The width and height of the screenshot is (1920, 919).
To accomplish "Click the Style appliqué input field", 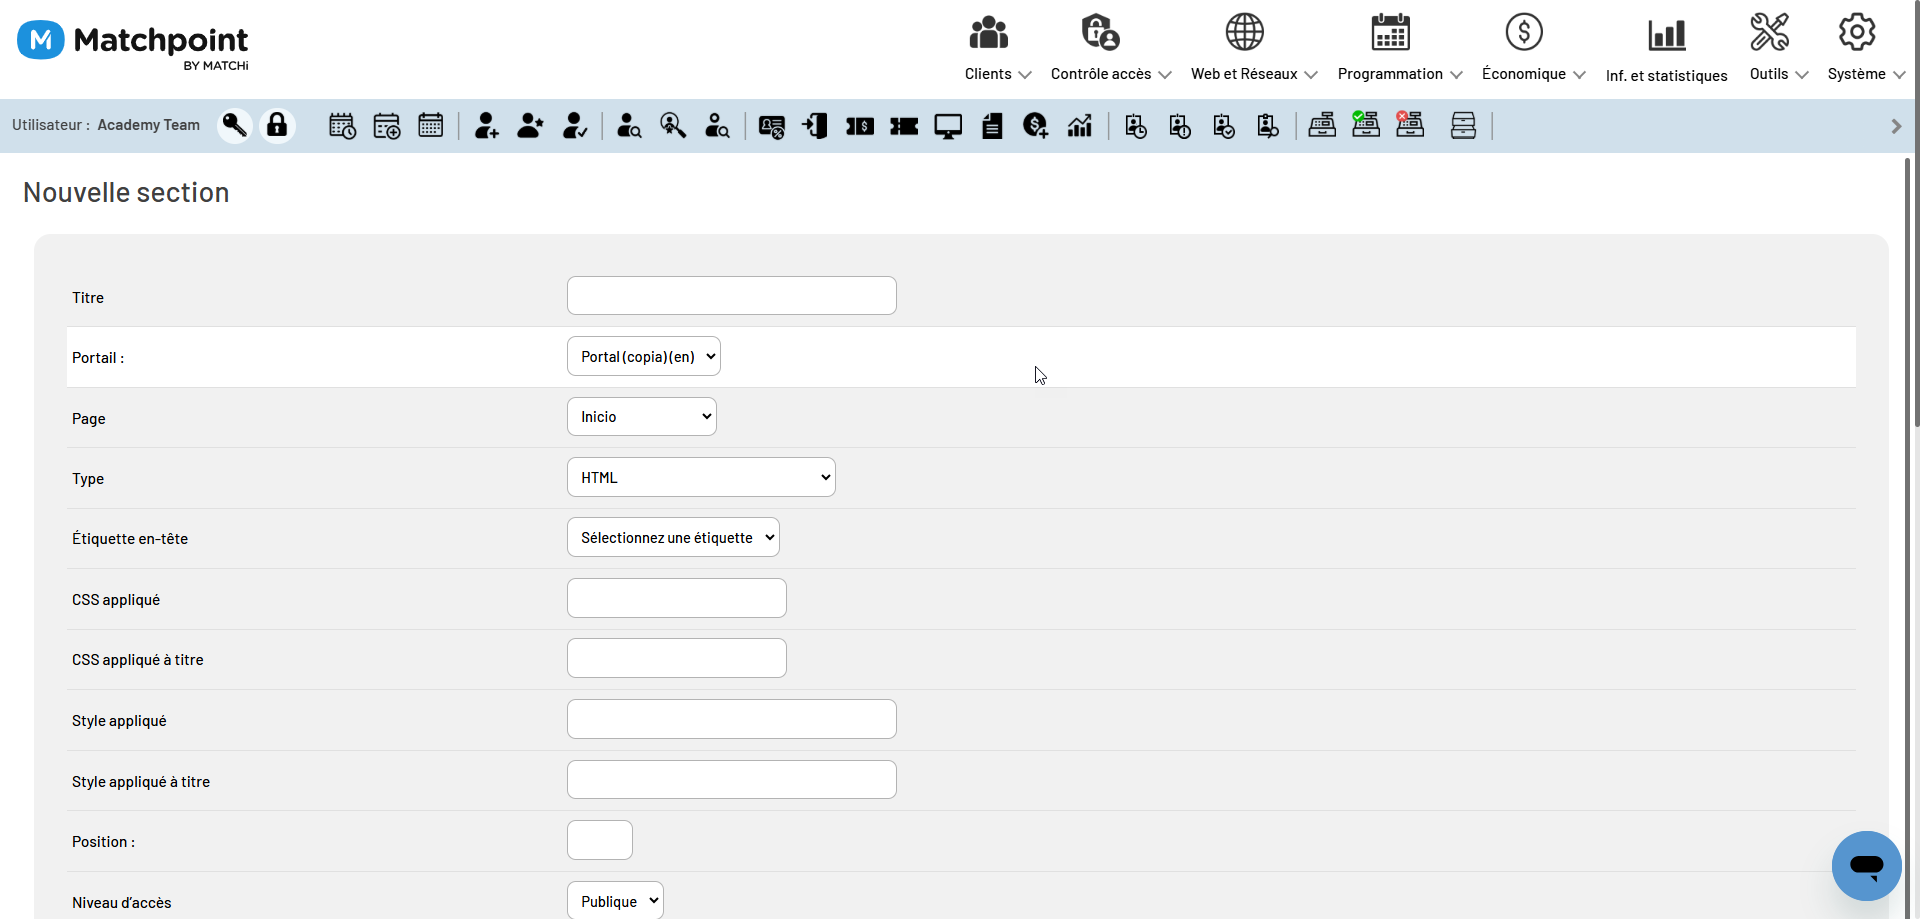I will pos(732,719).
